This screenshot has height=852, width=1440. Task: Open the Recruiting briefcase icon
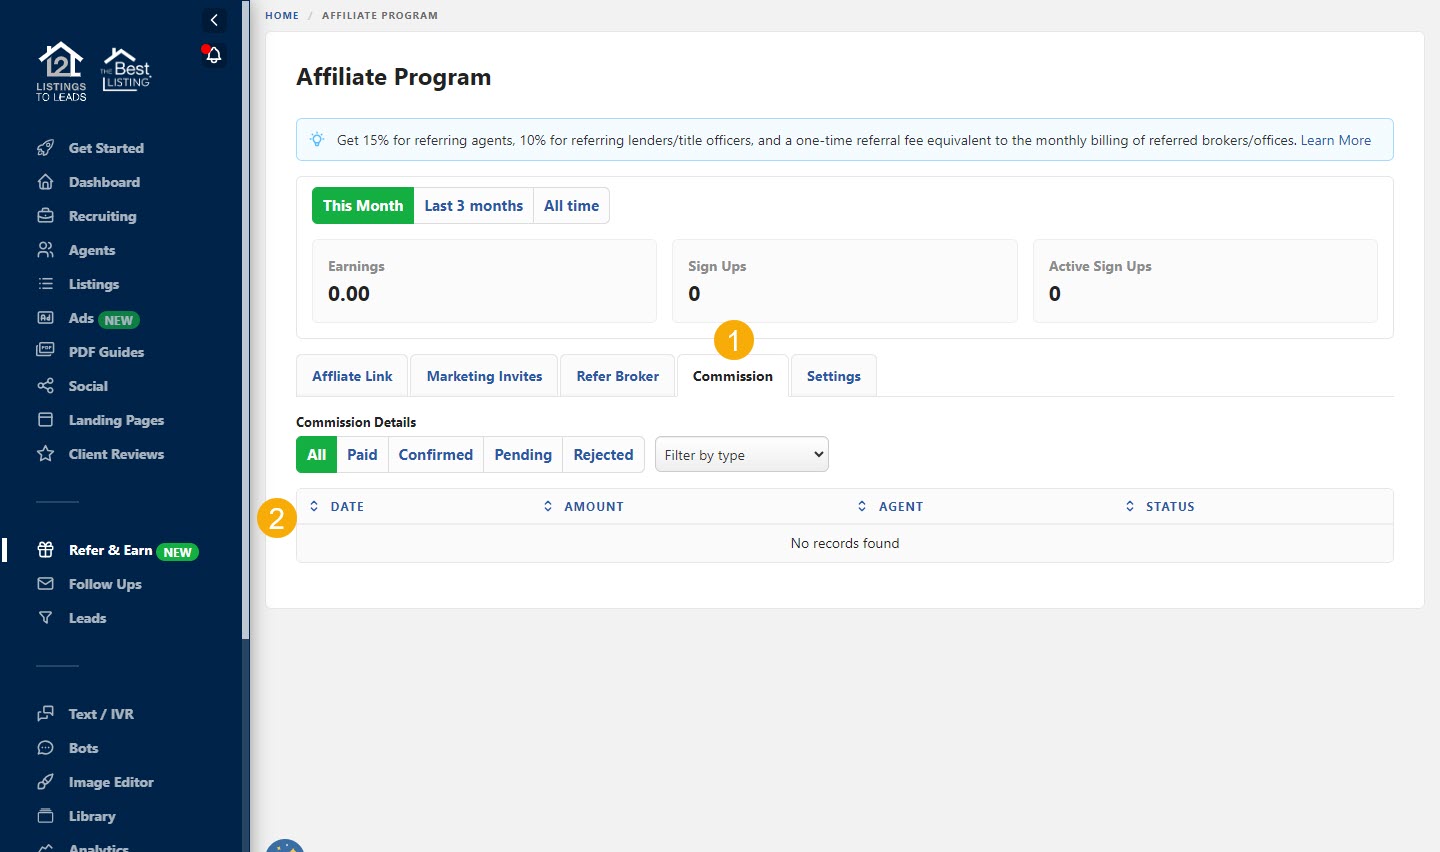pyautogui.click(x=45, y=216)
